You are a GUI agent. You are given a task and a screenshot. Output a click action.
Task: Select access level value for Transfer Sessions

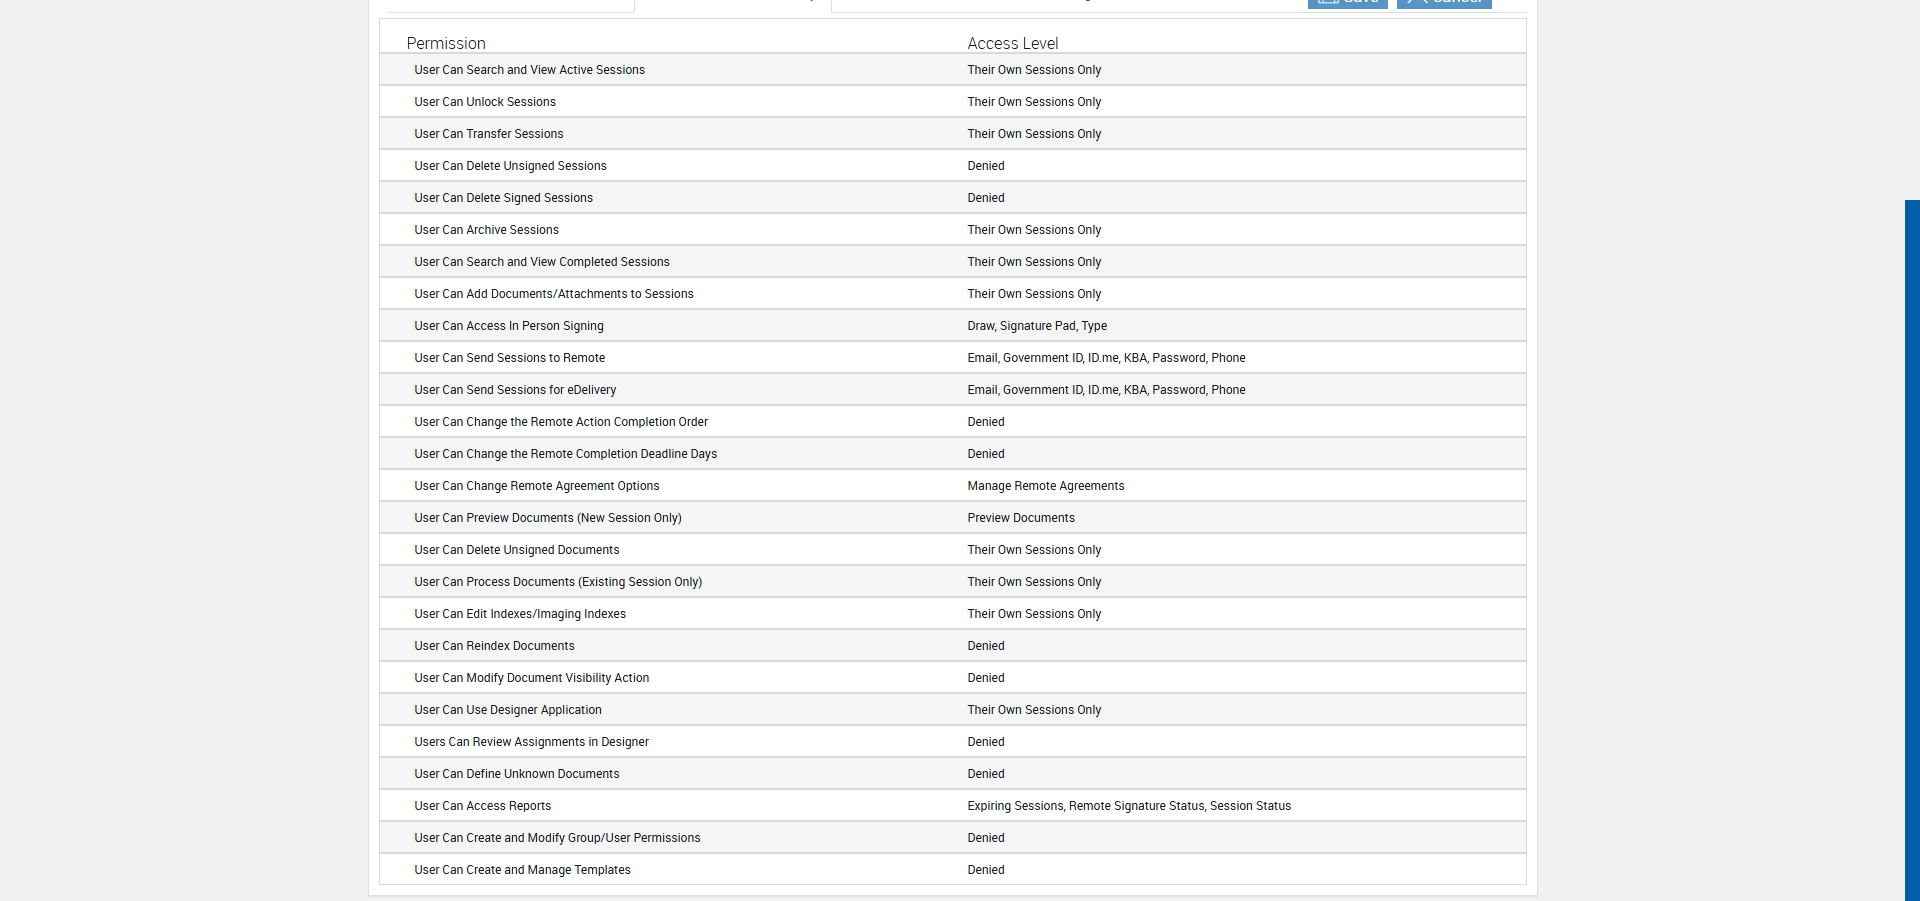1034,134
